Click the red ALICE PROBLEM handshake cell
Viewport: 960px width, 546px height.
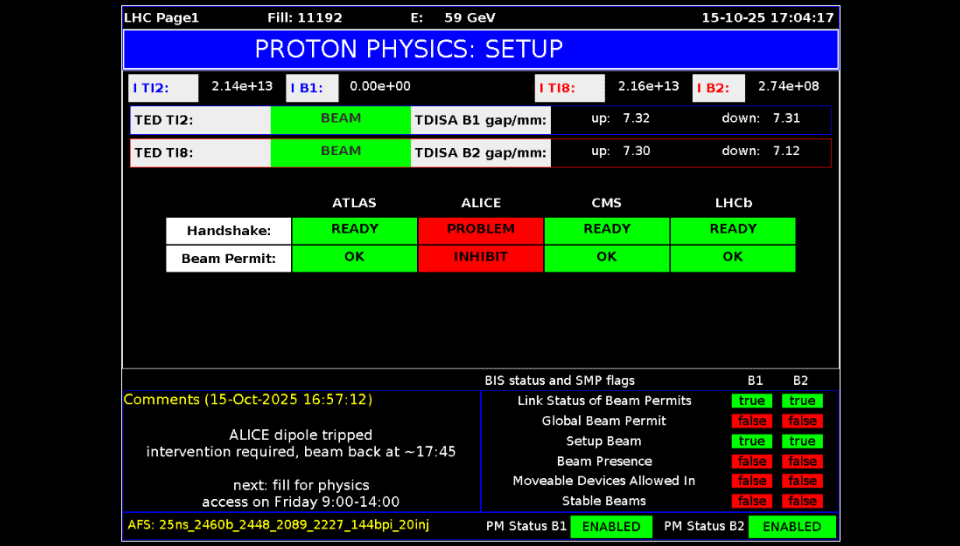pos(481,230)
